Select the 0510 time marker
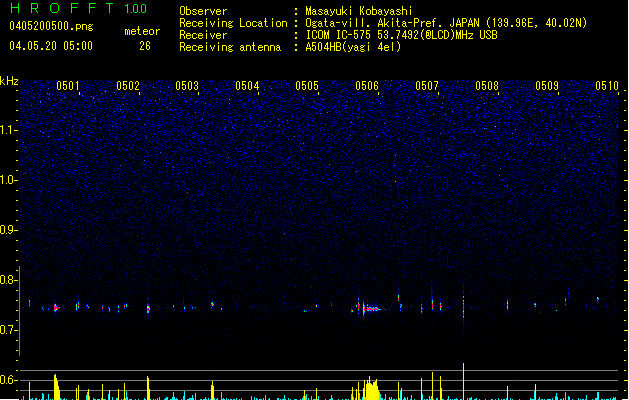The width and height of the screenshot is (629, 400). tap(607, 86)
